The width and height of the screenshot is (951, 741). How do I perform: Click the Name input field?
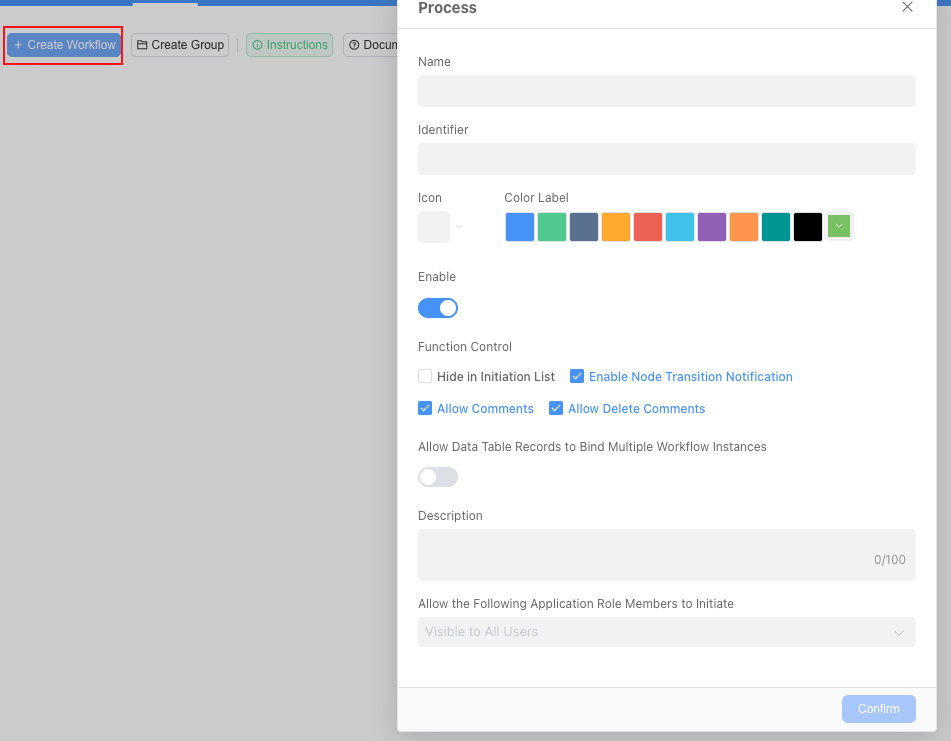tap(666, 91)
